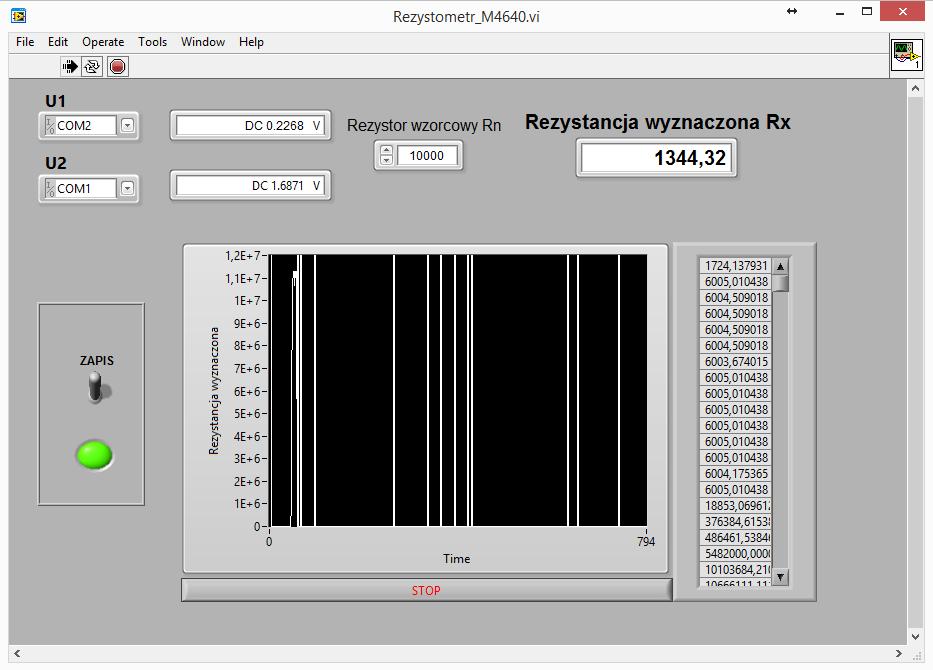Click the chart Y-axis maximum 1,2E+7

[x=243, y=256]
